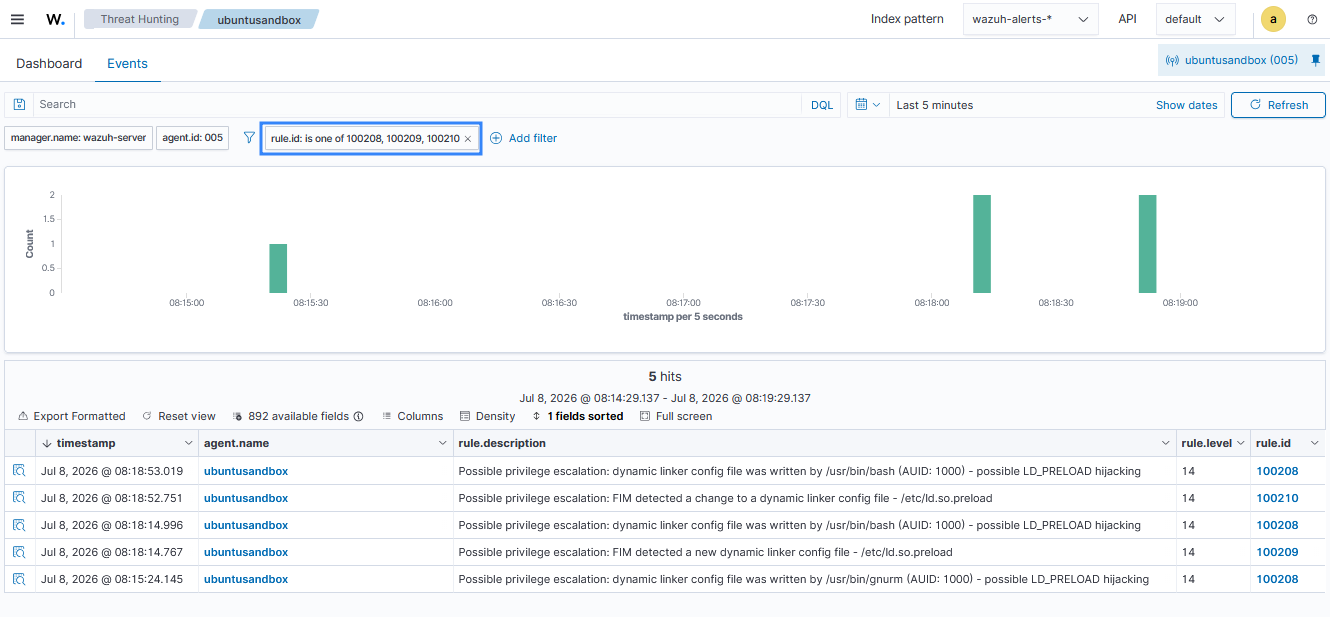Click 'FIM detected a new dynamic linker' description
Image resolution: width=1330 pixels, height=617 pixels.
click(705, 552)
